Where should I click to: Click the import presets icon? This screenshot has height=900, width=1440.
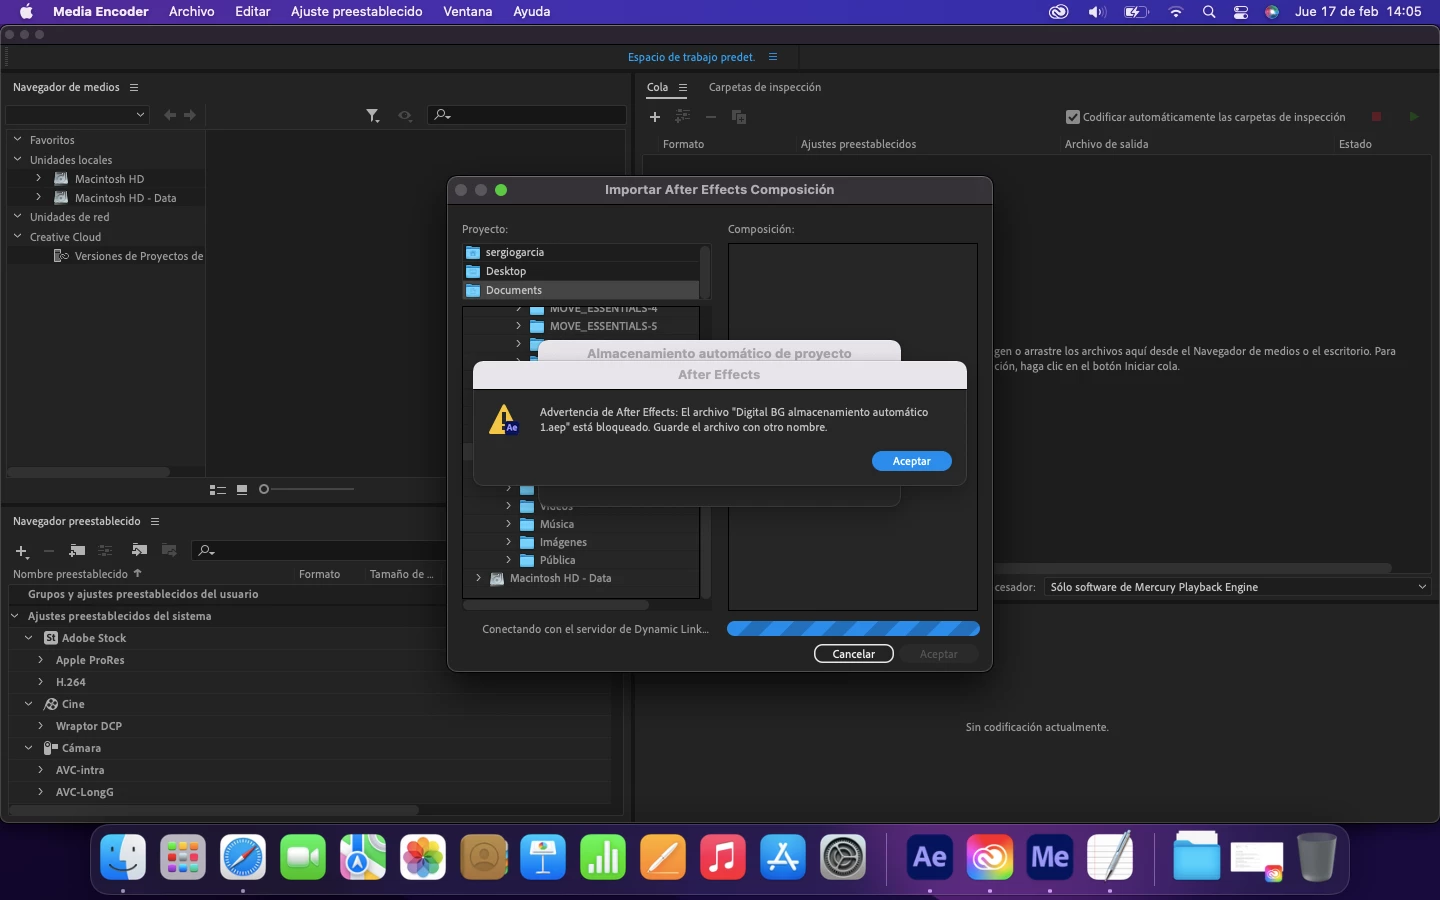[x=139, y=551]
